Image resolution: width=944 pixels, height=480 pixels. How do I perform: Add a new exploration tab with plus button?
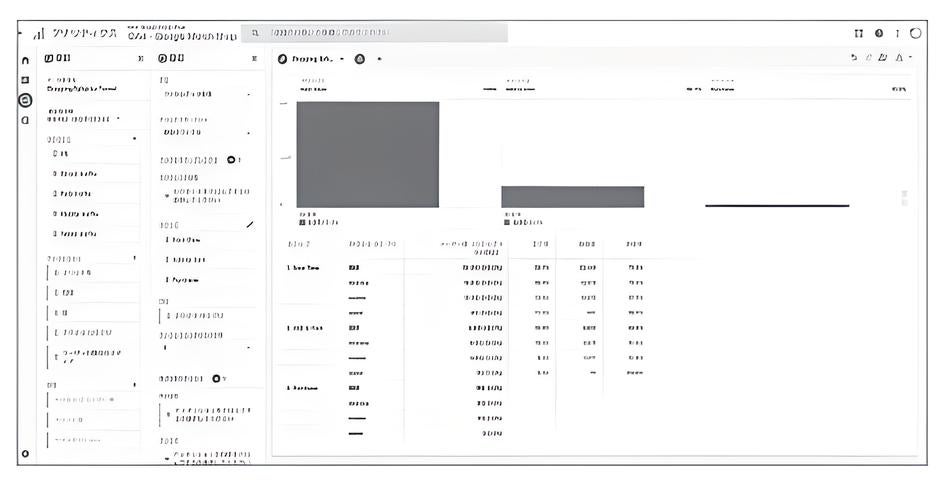(379, 59)
